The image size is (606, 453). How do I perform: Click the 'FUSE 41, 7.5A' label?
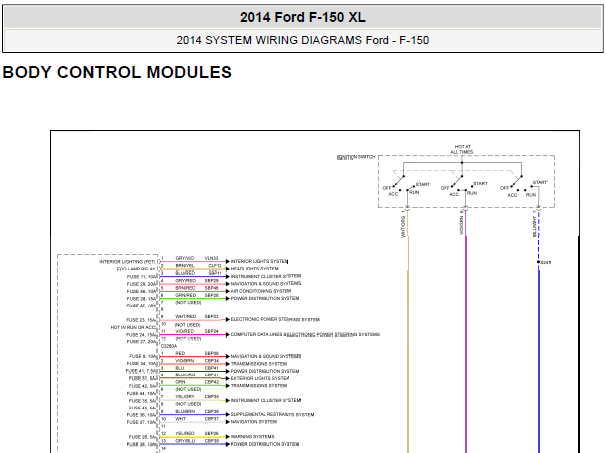coord(141,371)
